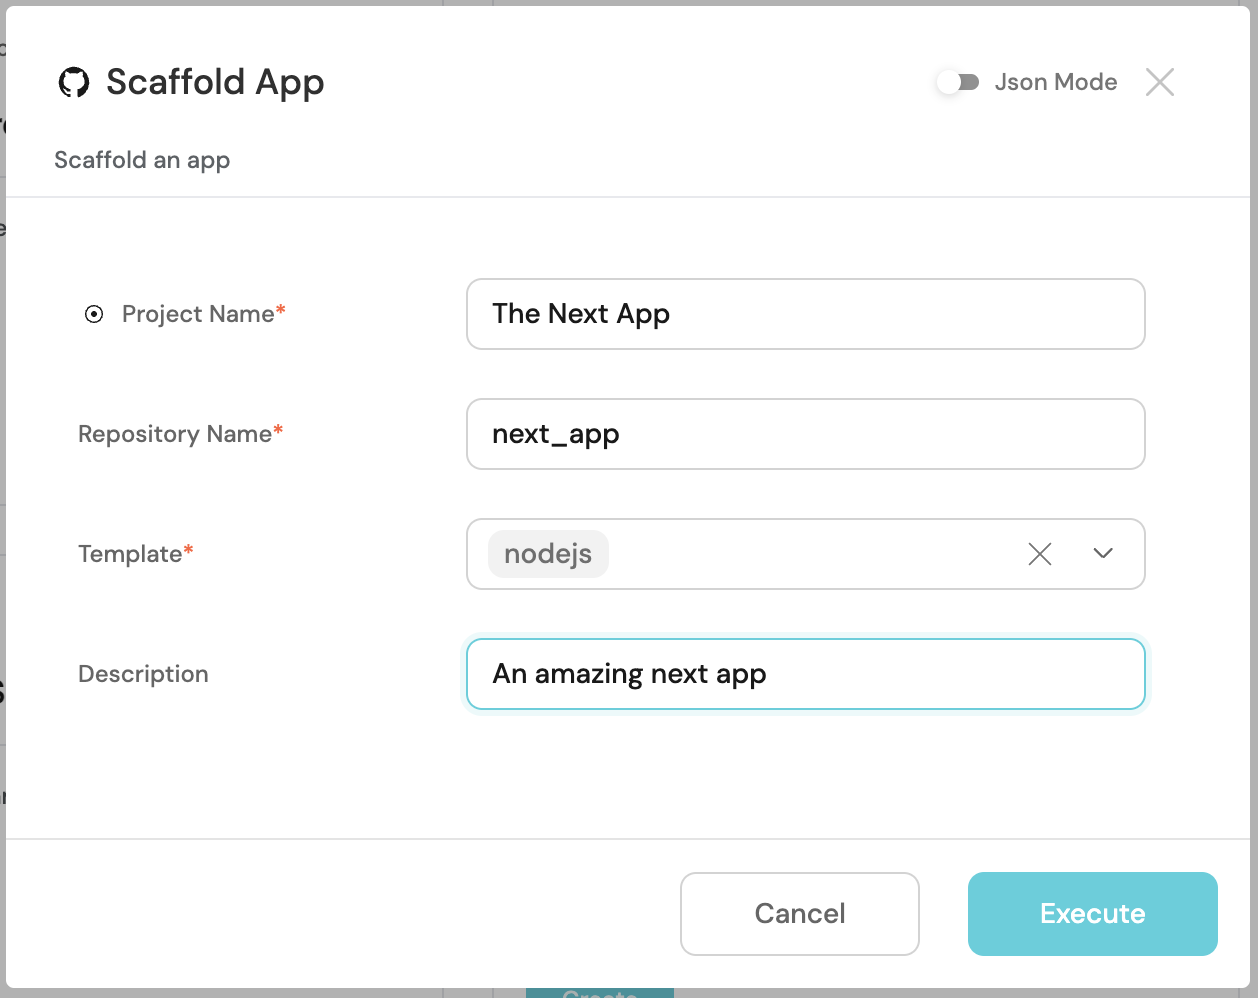Close the Scaffold App dialog
Image resolution: width=1258 pixels, height=998 pixels.
point(1159,82)
